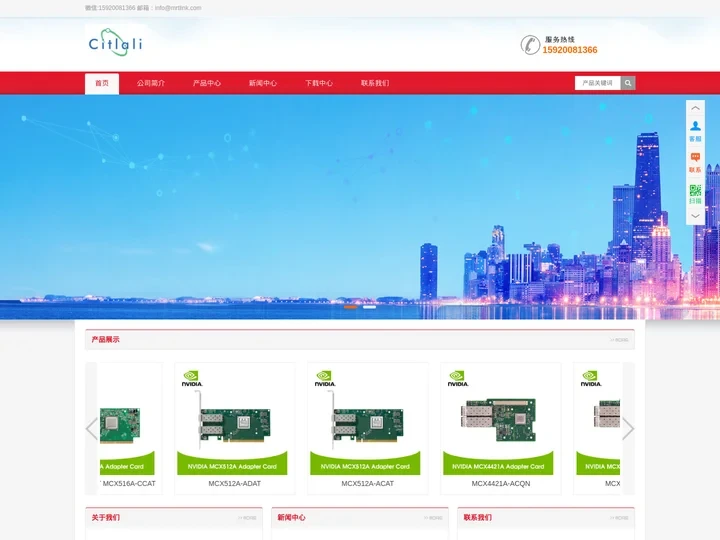Click the 服务热线 label
Viewport: 720px width, 540px height.
tap(560, 39)
